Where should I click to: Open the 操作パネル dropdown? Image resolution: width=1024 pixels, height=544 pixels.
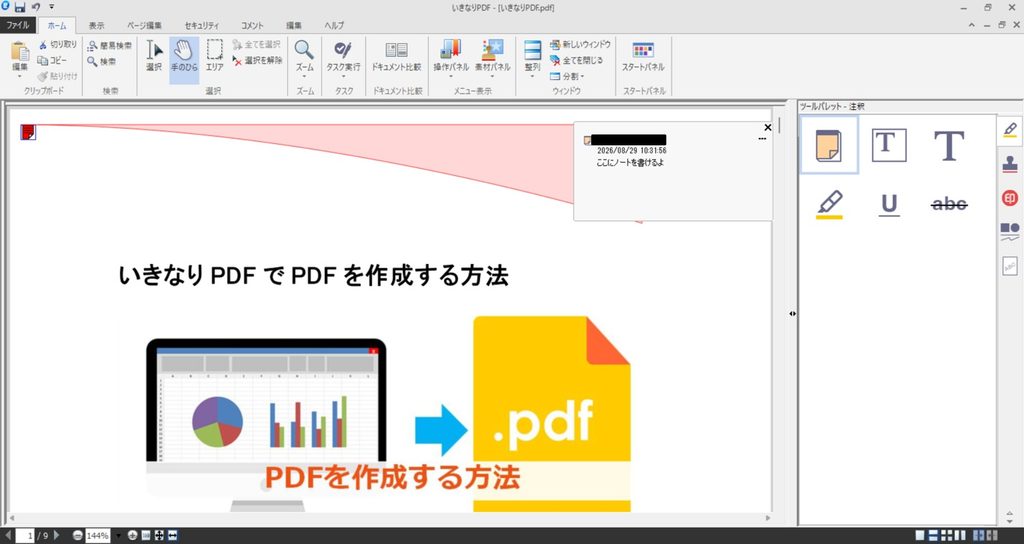[451, 76]
